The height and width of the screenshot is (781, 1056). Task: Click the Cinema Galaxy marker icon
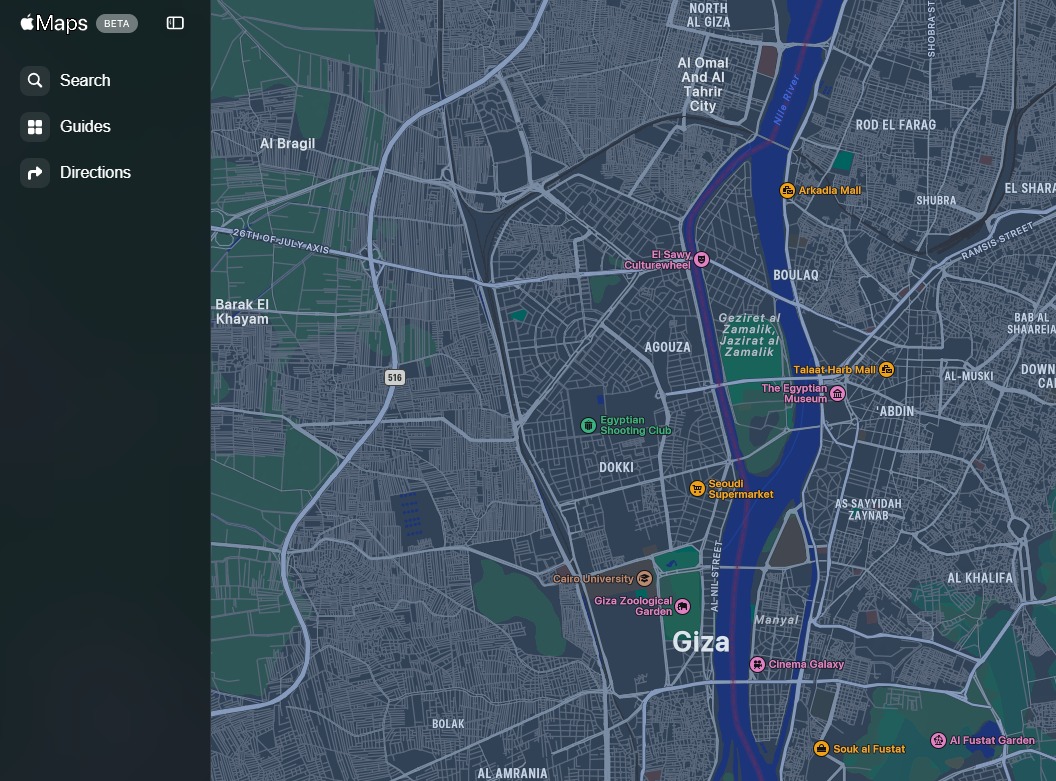758,664
